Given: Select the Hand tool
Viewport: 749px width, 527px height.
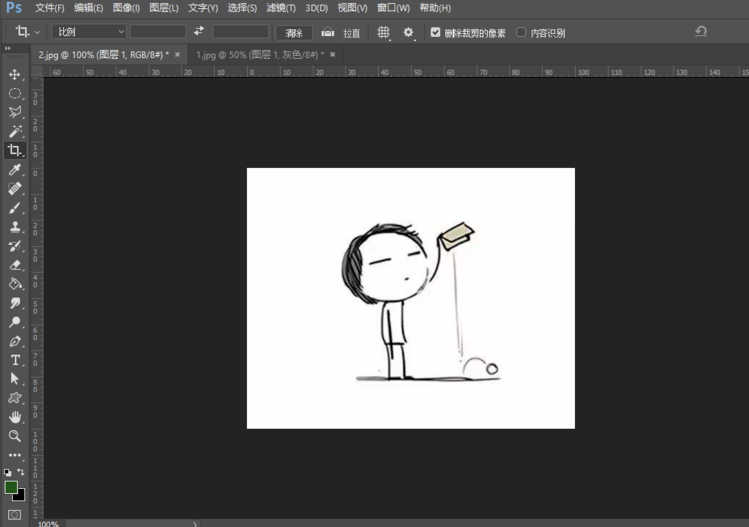Looking at the screenshot, I should click(15, 417).
